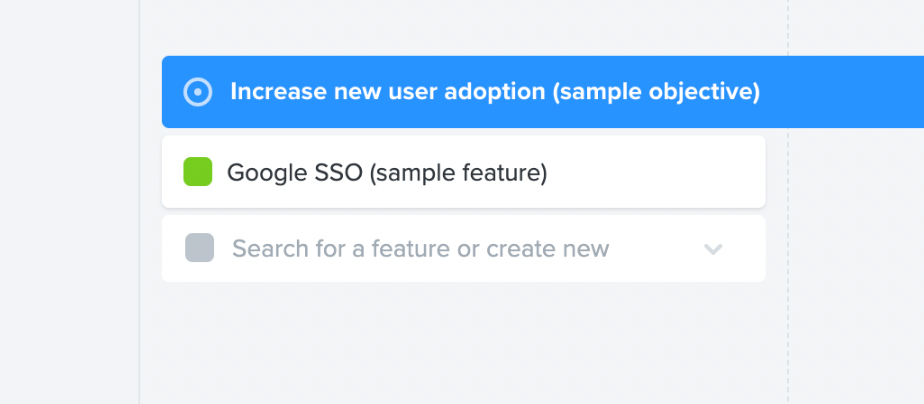Click the target icon on the objective bar

click(198, 92)
